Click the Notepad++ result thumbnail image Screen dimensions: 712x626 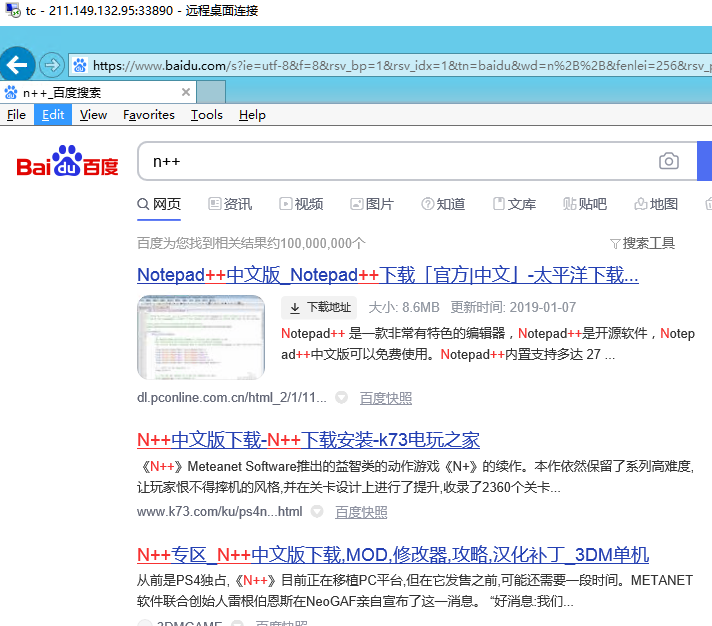coord(201,338)
